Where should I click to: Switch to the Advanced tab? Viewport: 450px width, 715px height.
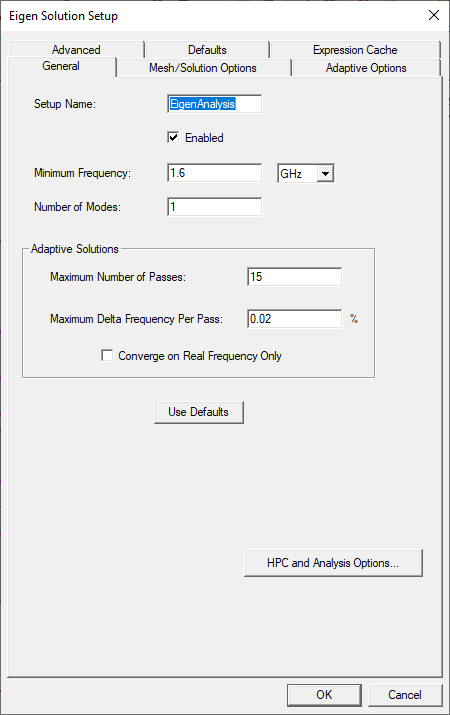tap(76, 49)
